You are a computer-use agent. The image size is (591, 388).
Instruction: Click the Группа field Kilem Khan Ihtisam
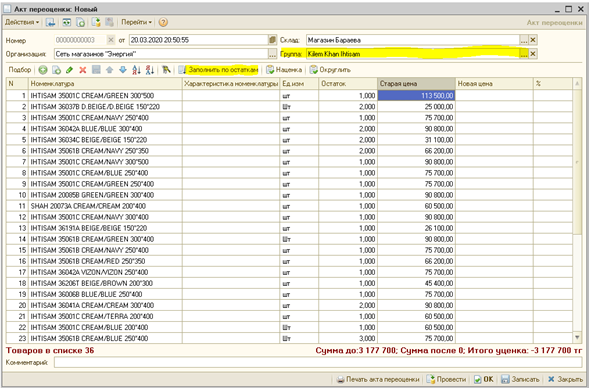point(413,54)
